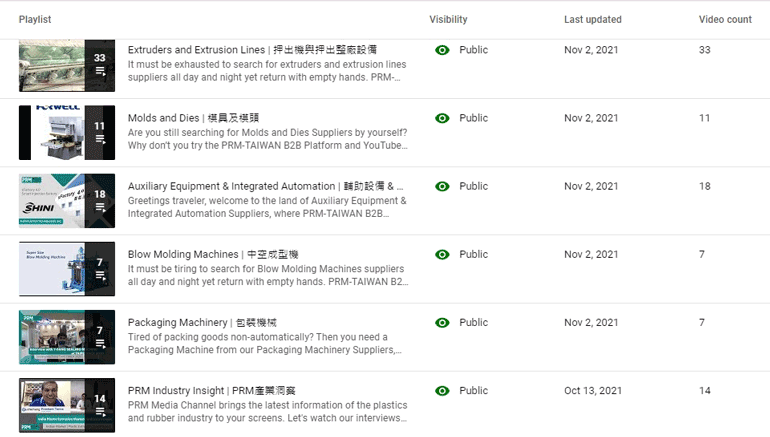The height and width of the screenshot is (437, 770).
Task: Click playlist icon on PRM Industry Insight thumbnail
Action: pos(100,412)
